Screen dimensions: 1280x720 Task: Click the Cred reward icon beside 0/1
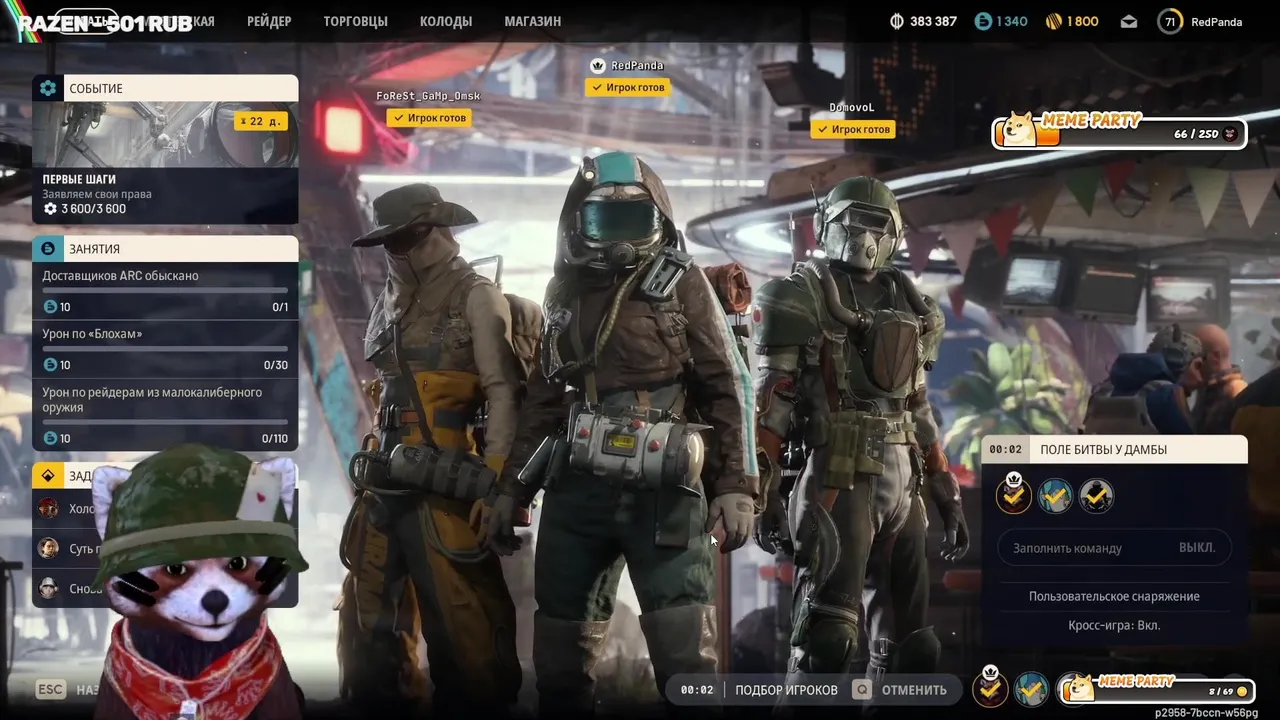50,307
